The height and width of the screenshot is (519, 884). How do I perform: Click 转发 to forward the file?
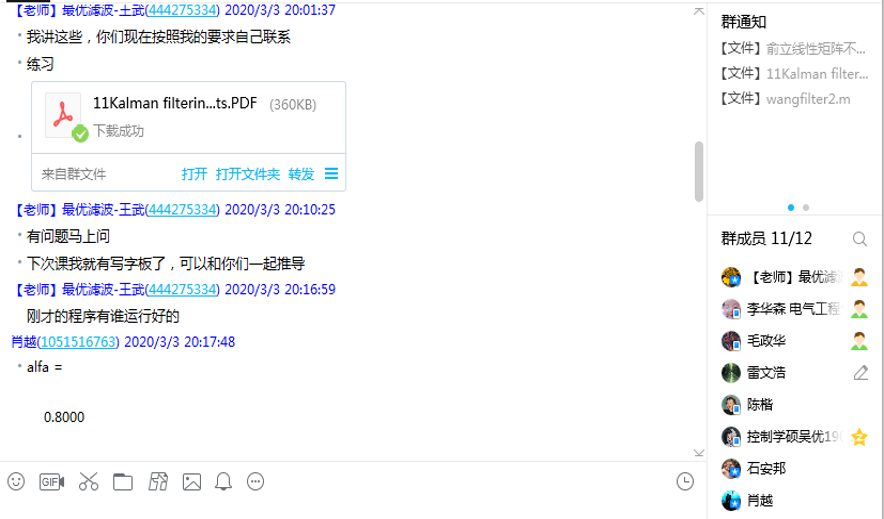[x=301, y=174]
